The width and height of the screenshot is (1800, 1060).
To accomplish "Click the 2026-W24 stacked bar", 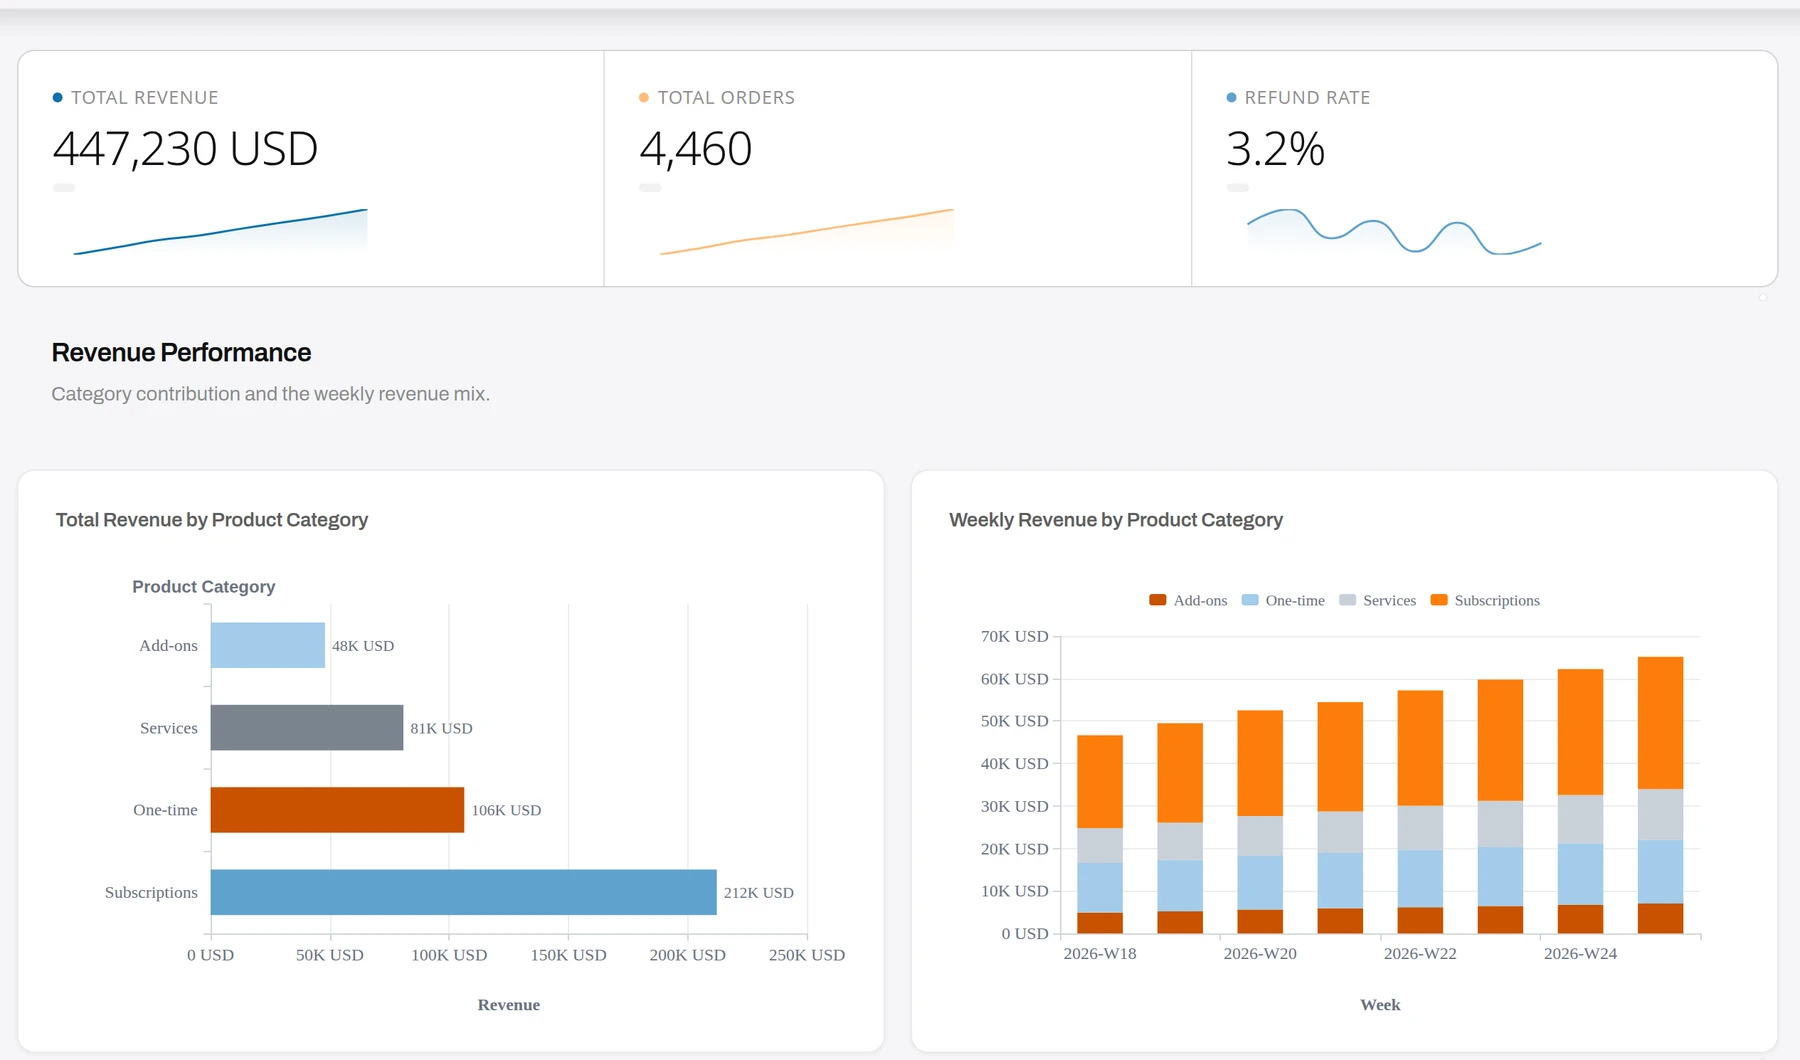I will click(x=1580, y=801).
